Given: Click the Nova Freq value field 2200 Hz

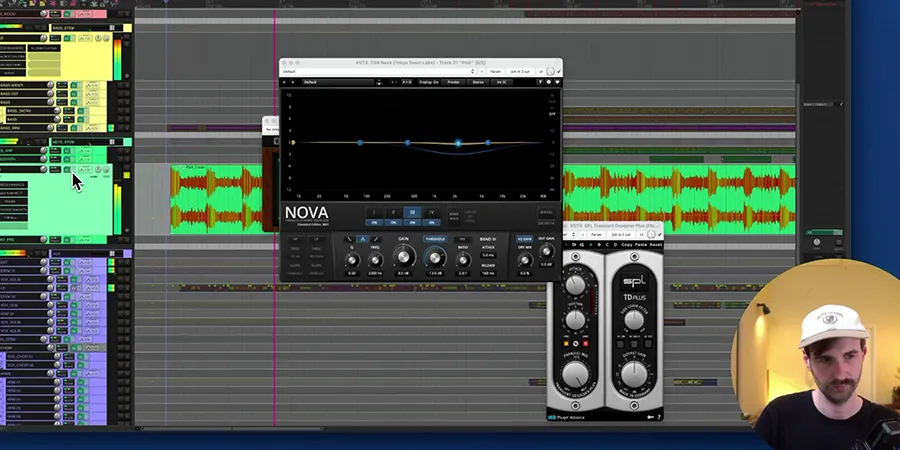Looking at the screenshot, I should coord(375,273).
